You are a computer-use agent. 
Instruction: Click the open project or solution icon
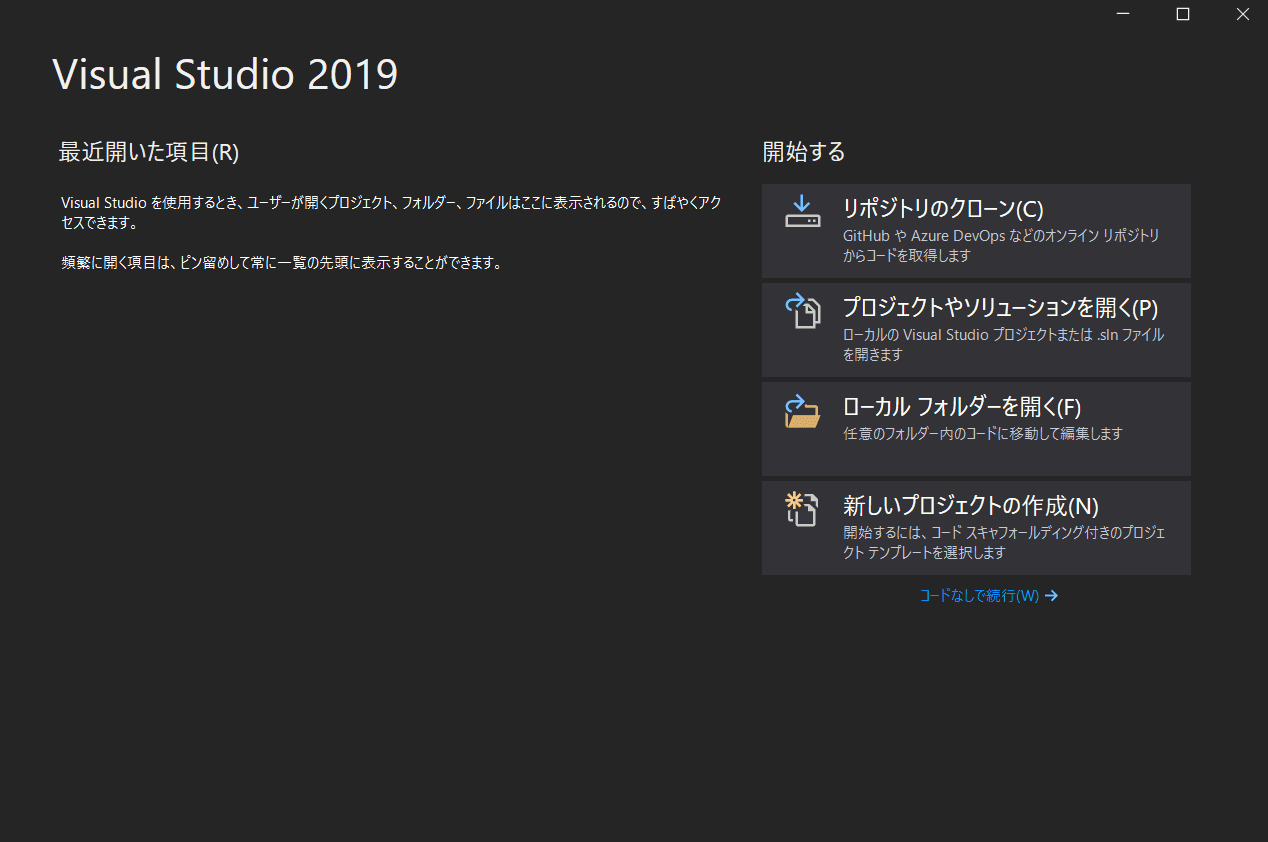pyautogui.click(x=802, y=311)
